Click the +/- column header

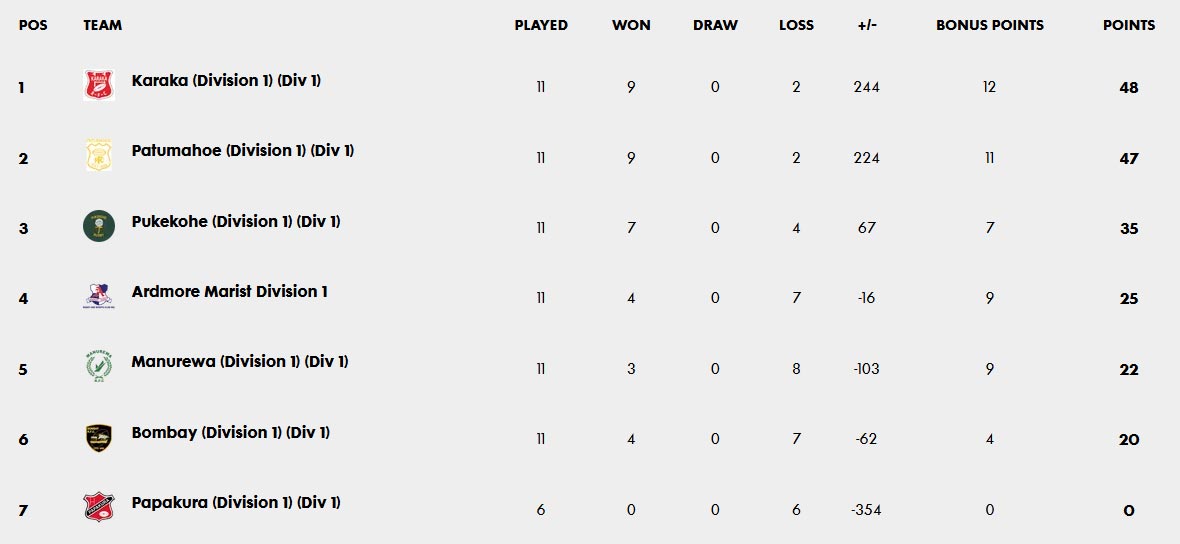pyautogui.click(x=867, y=25)
